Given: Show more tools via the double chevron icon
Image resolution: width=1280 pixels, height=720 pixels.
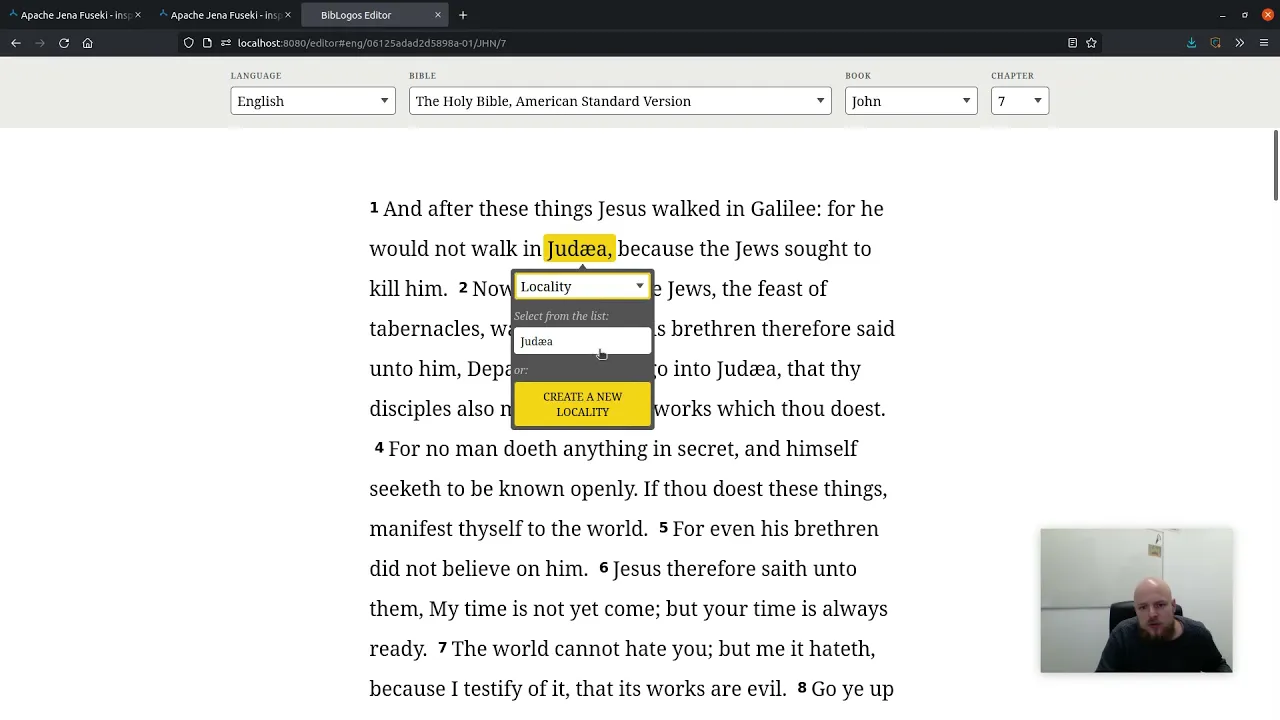Looking at the screenshot, I should pyautogui.click(x=1239, y=43).
